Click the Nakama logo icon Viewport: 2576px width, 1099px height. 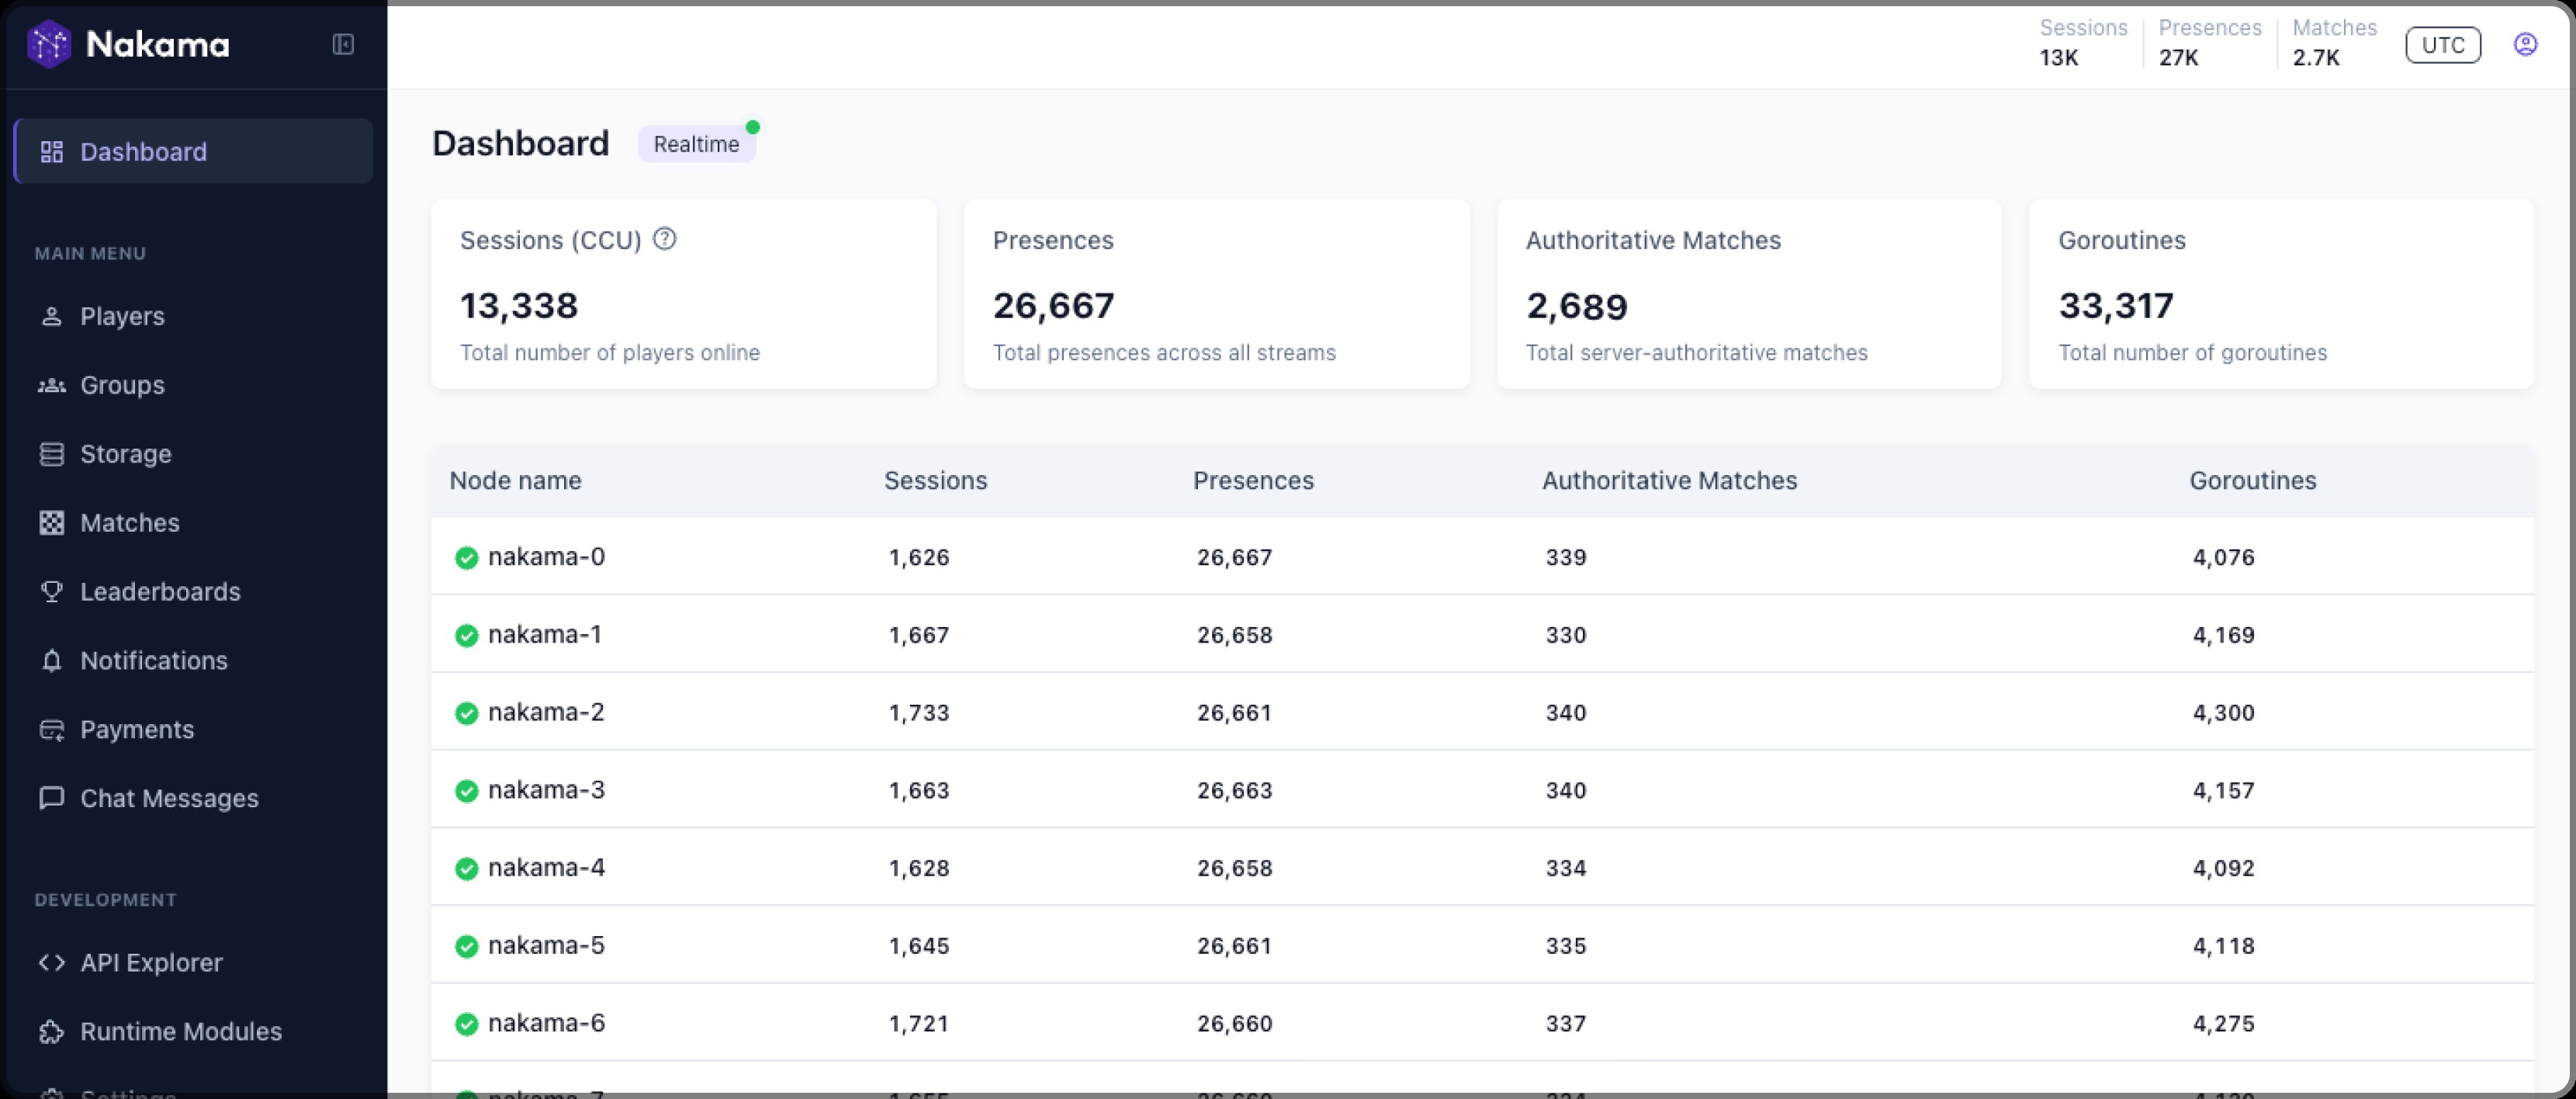[x=48, y=44]
